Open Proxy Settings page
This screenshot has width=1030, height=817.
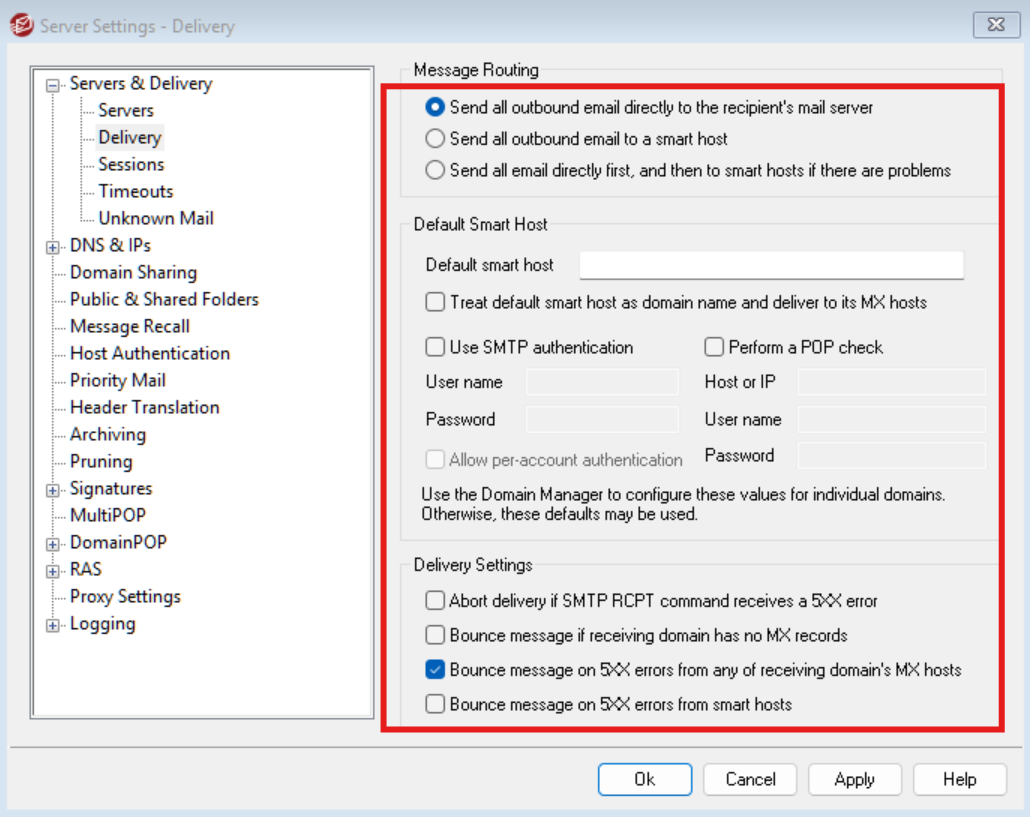coord(125,596)
